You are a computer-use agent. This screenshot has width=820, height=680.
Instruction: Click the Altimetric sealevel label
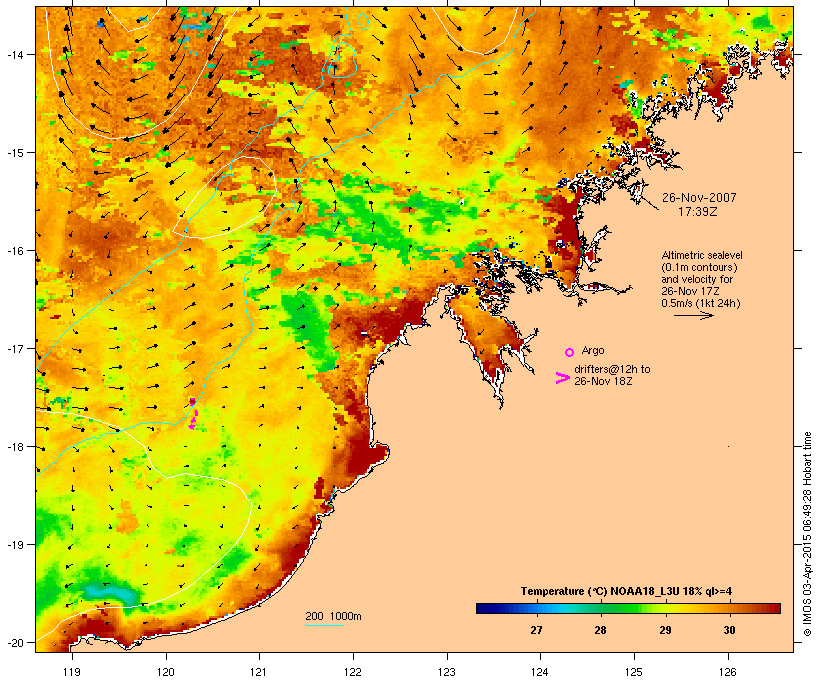click(702, 255)
